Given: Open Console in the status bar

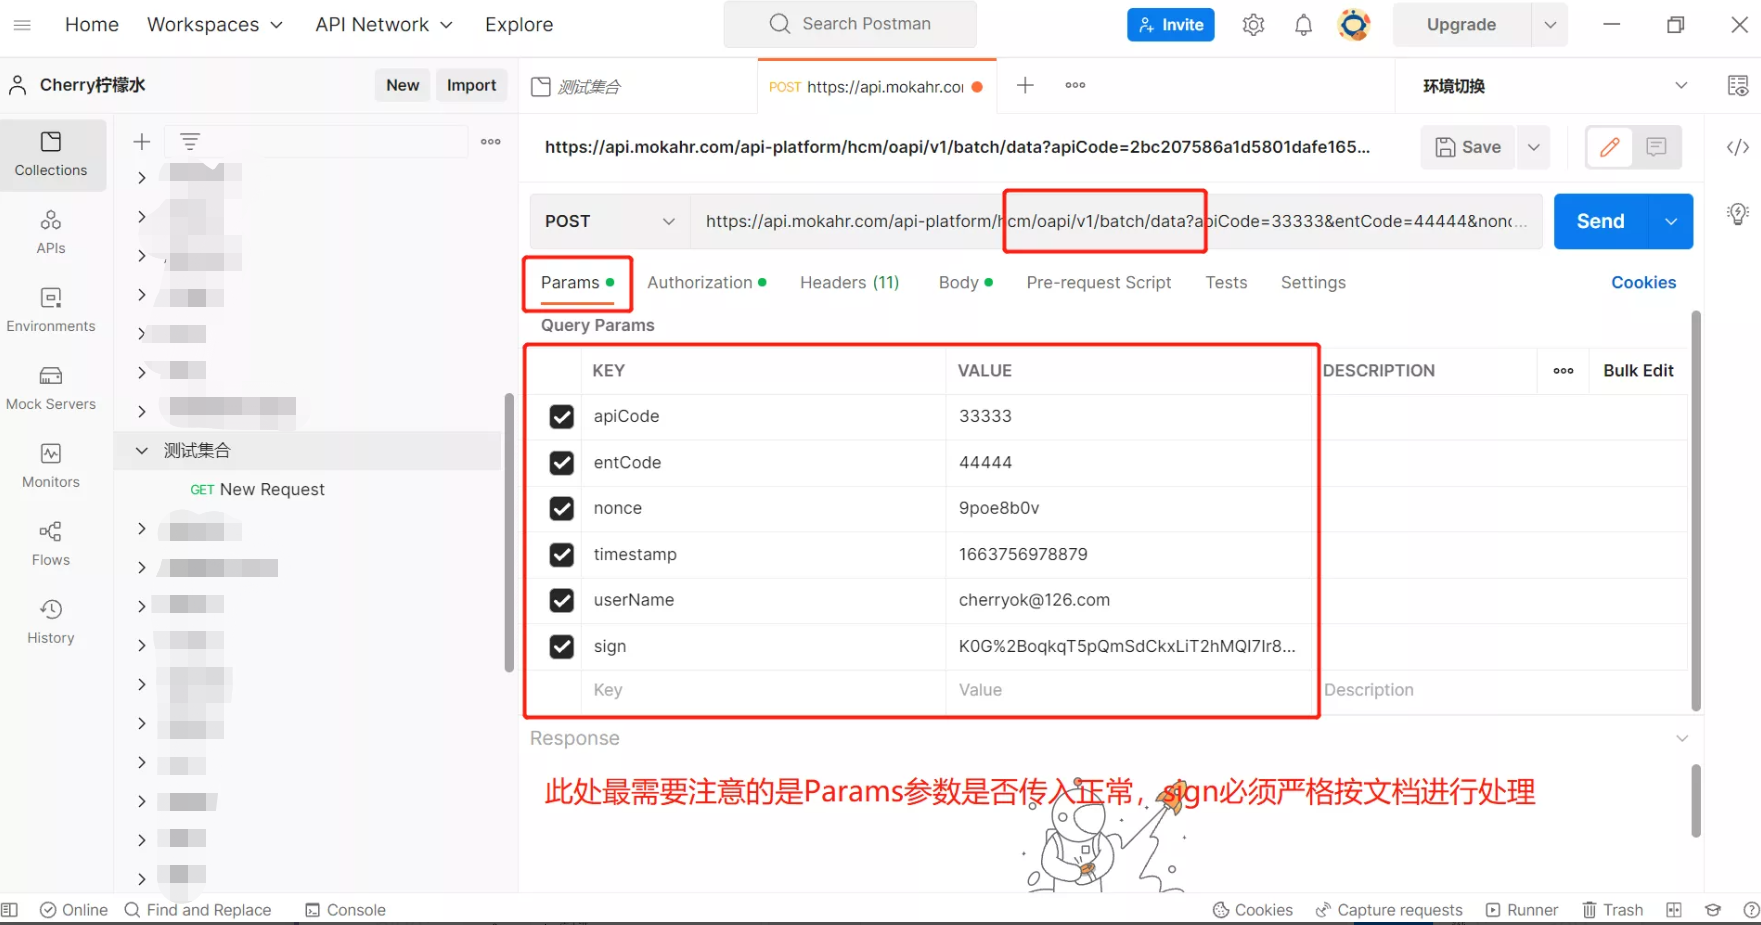Looking at the screenshot, I should [346, 910].
